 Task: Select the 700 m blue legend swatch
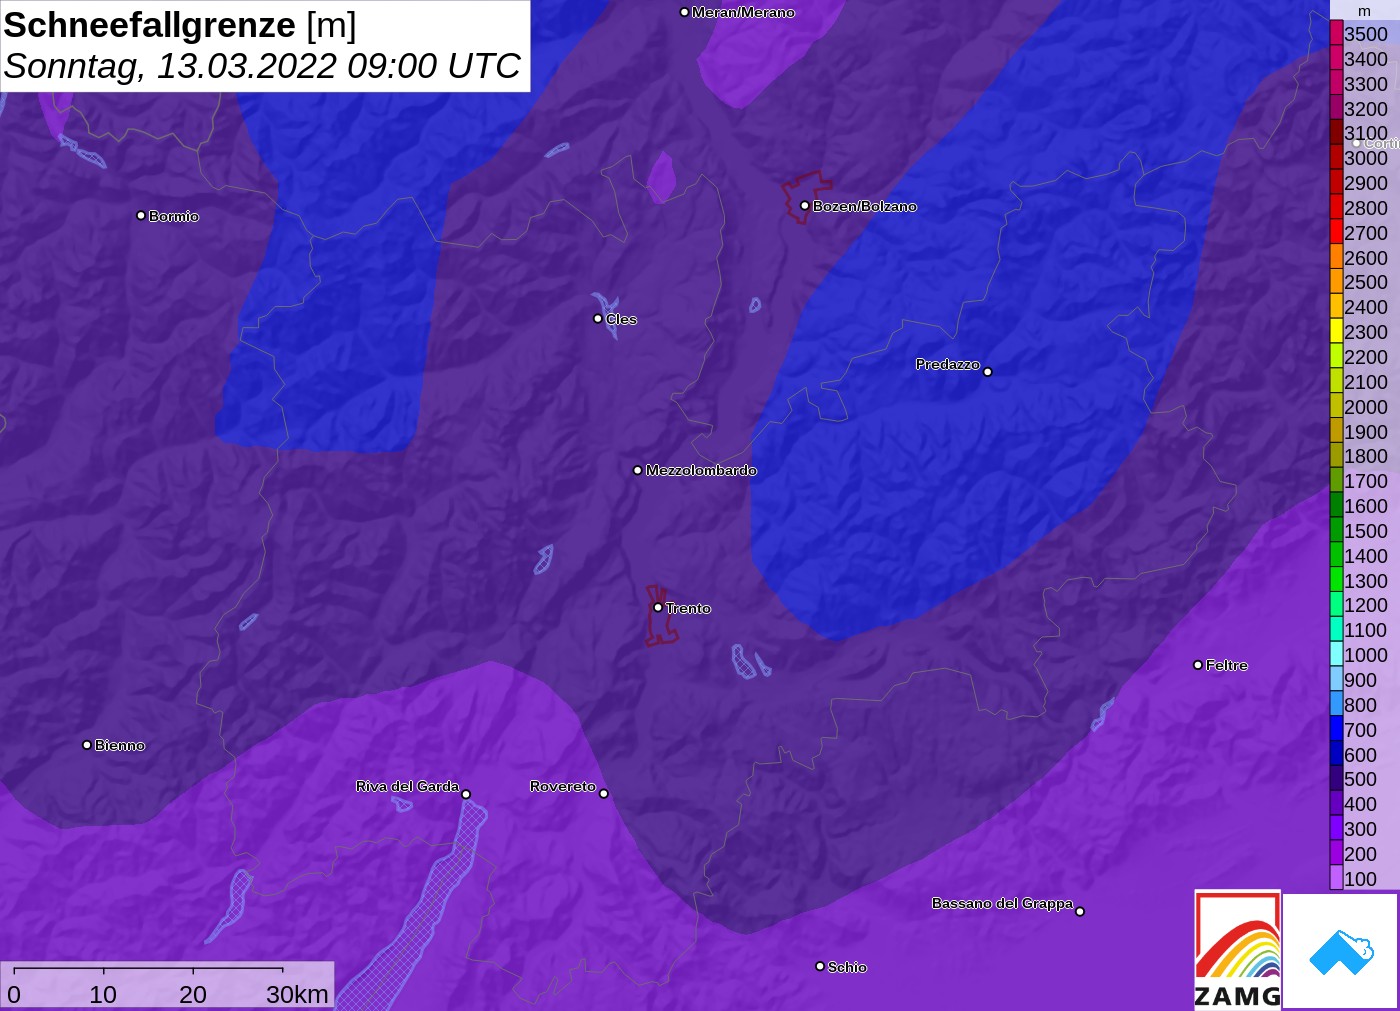click(x=1336, y=729)
